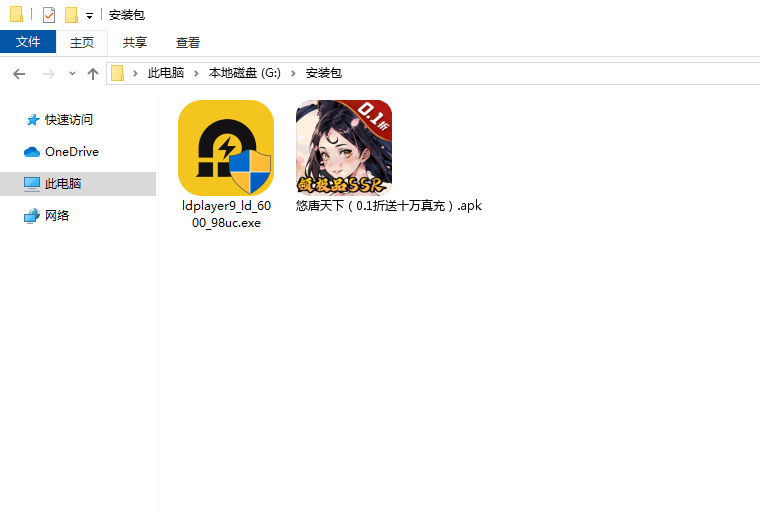Click 此电脑 in the address breadcrumb
This screenshot has height=512, width=760.
[165, 73]
